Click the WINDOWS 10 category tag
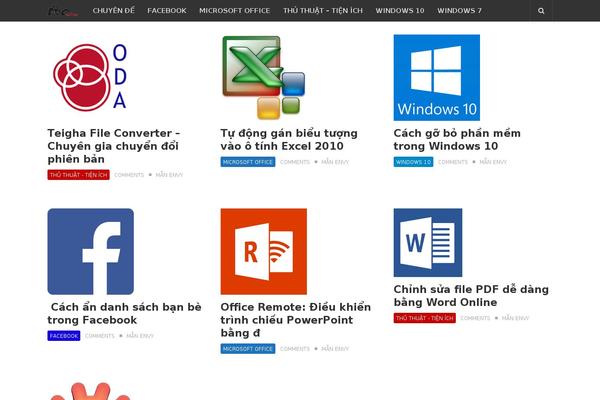600x400 pixels. [x=413, y=162]
